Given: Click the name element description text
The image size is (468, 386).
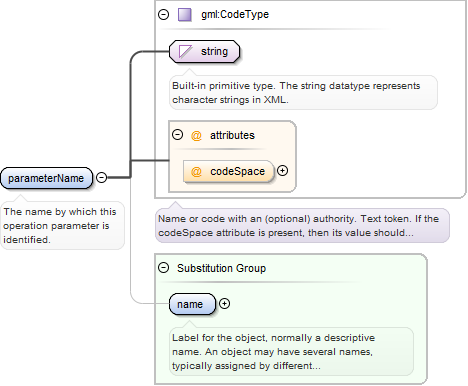Looking at the screenshot, I should pos(291,352).
